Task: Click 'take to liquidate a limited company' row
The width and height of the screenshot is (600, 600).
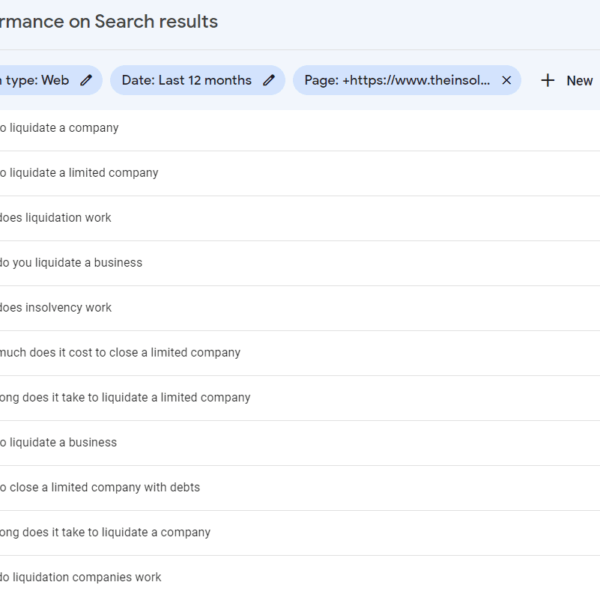Action: click(x=125, y=398)
